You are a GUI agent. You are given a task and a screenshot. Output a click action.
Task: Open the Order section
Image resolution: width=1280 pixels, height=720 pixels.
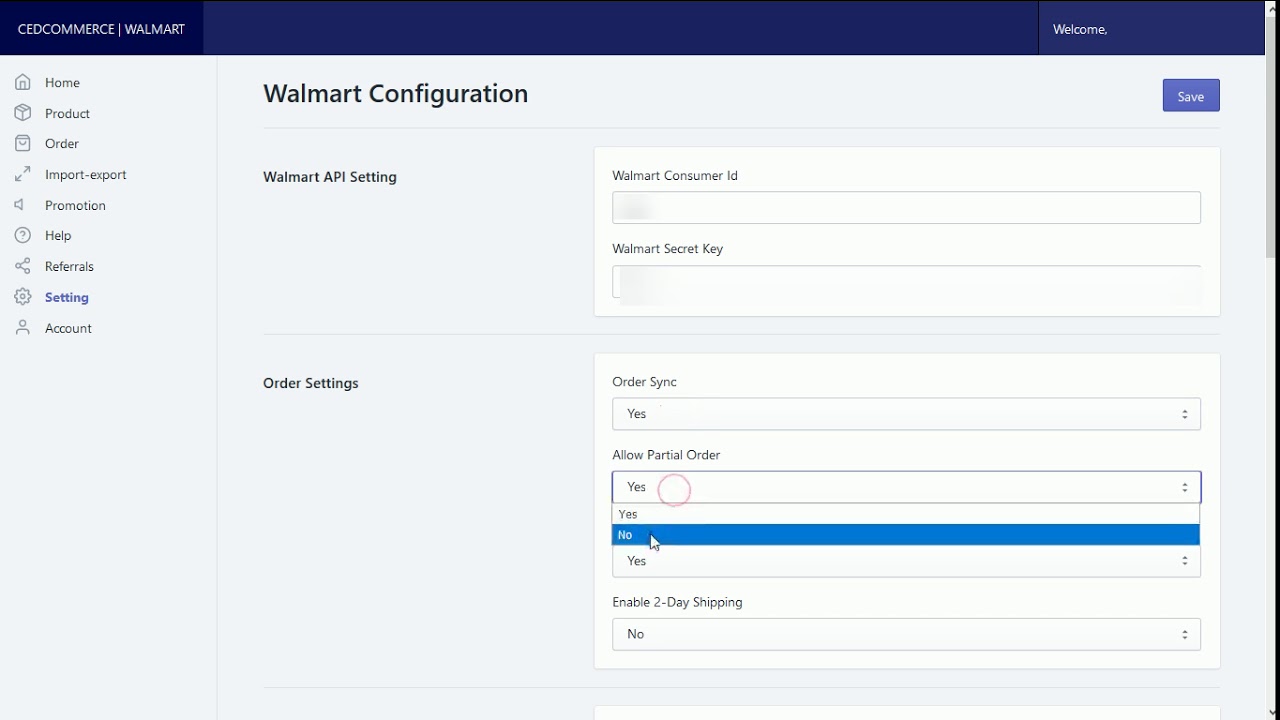(62, 144)
